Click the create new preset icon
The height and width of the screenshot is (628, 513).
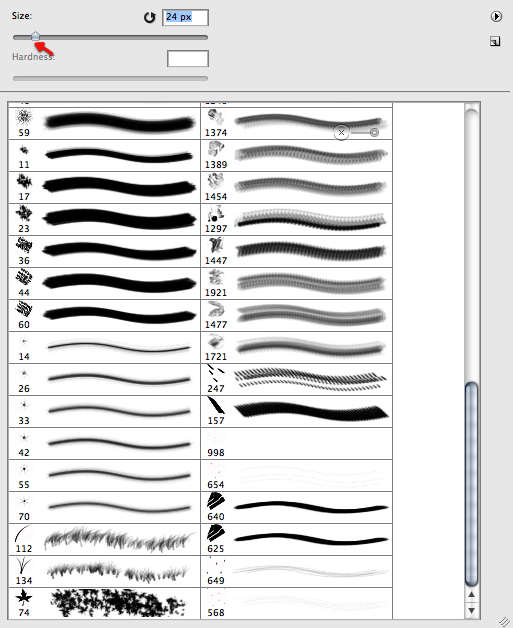click(495, 41)
